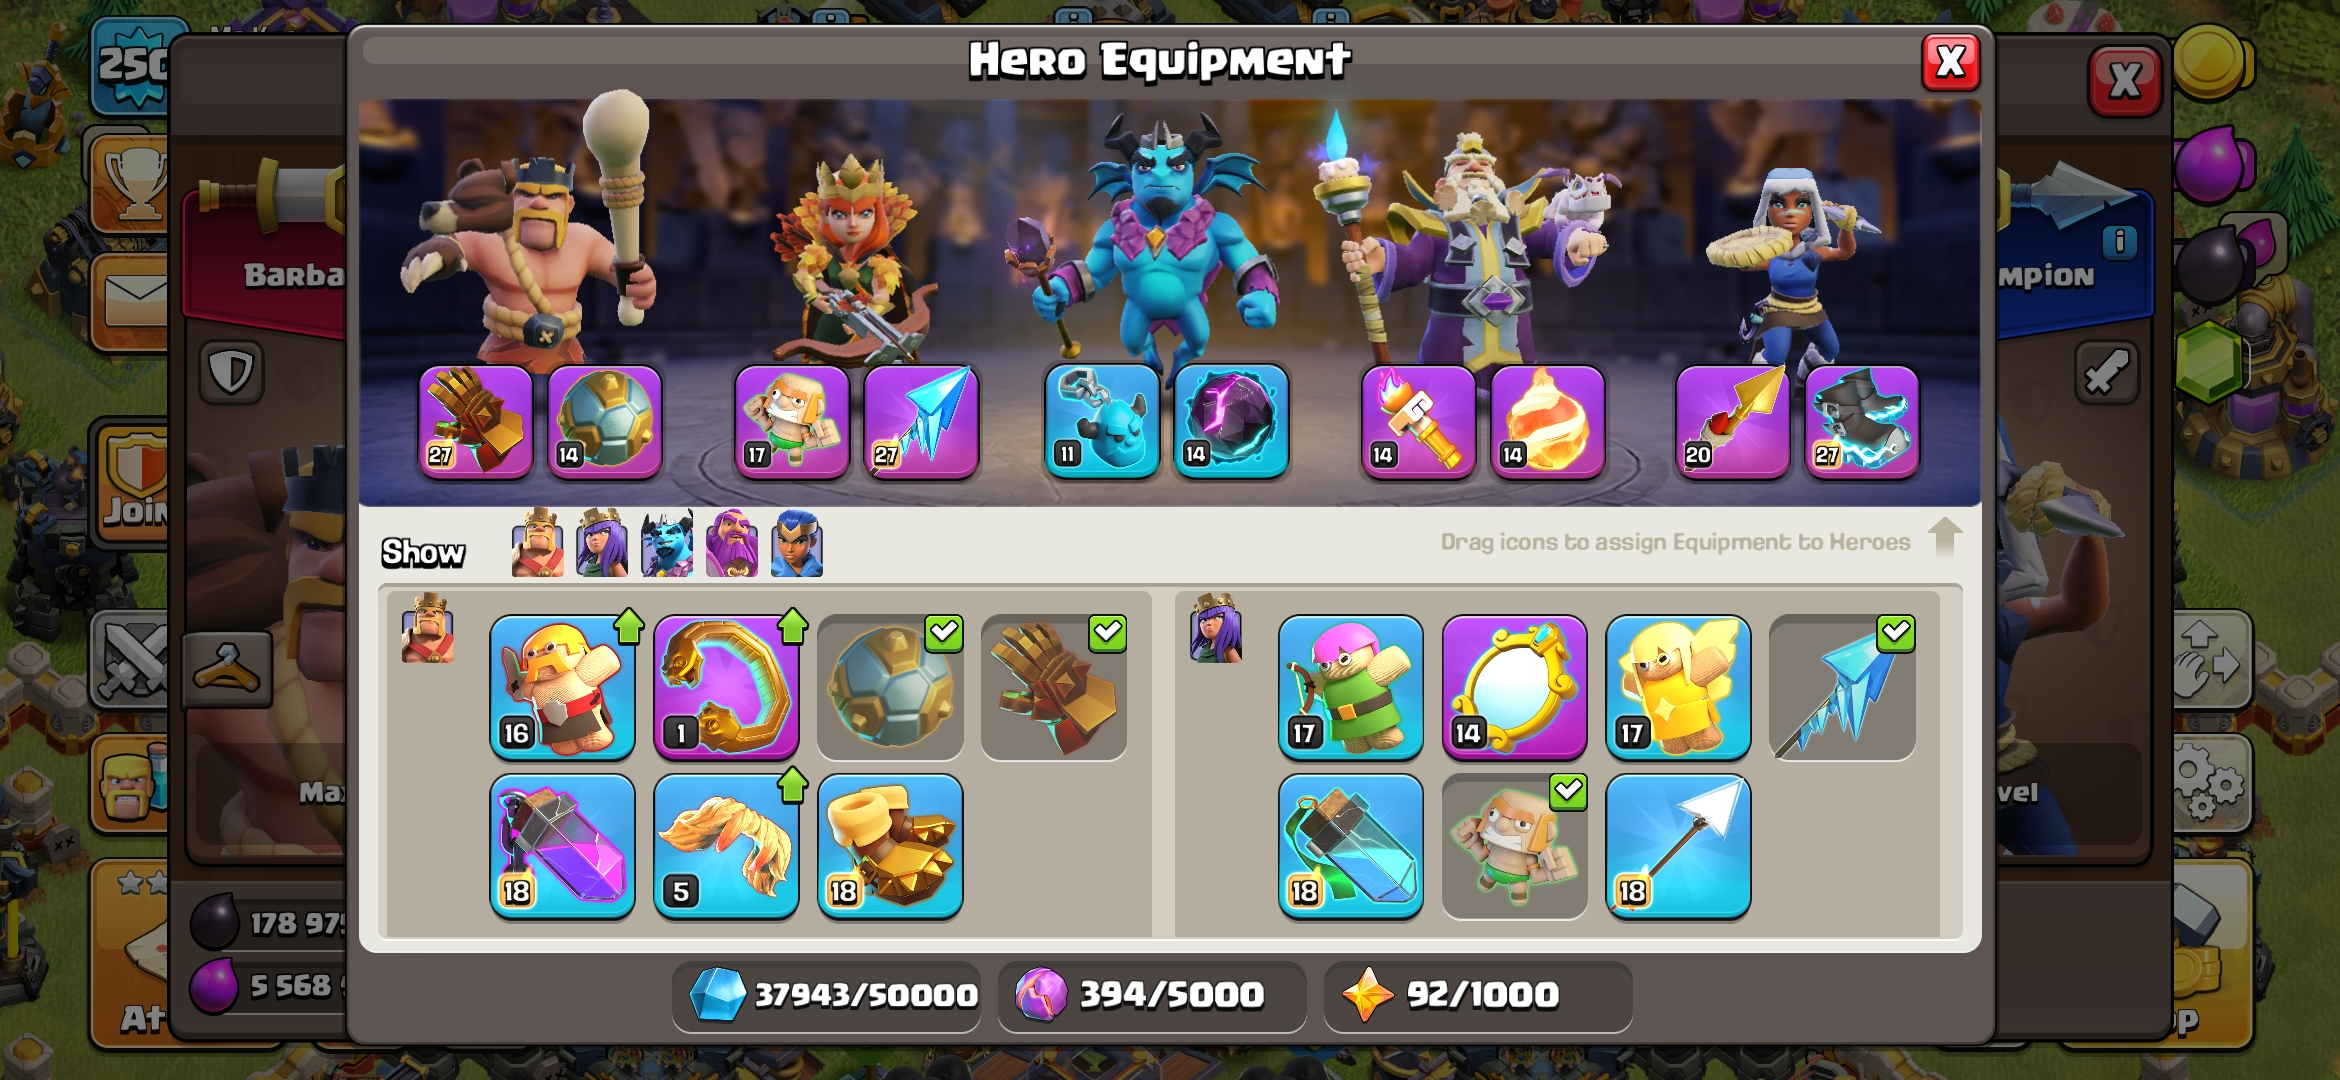Toggle Grand Warden filter in Show row
Image resolution: width=2340 pixels, height=1080 pixels.
(x=732, y=543)
